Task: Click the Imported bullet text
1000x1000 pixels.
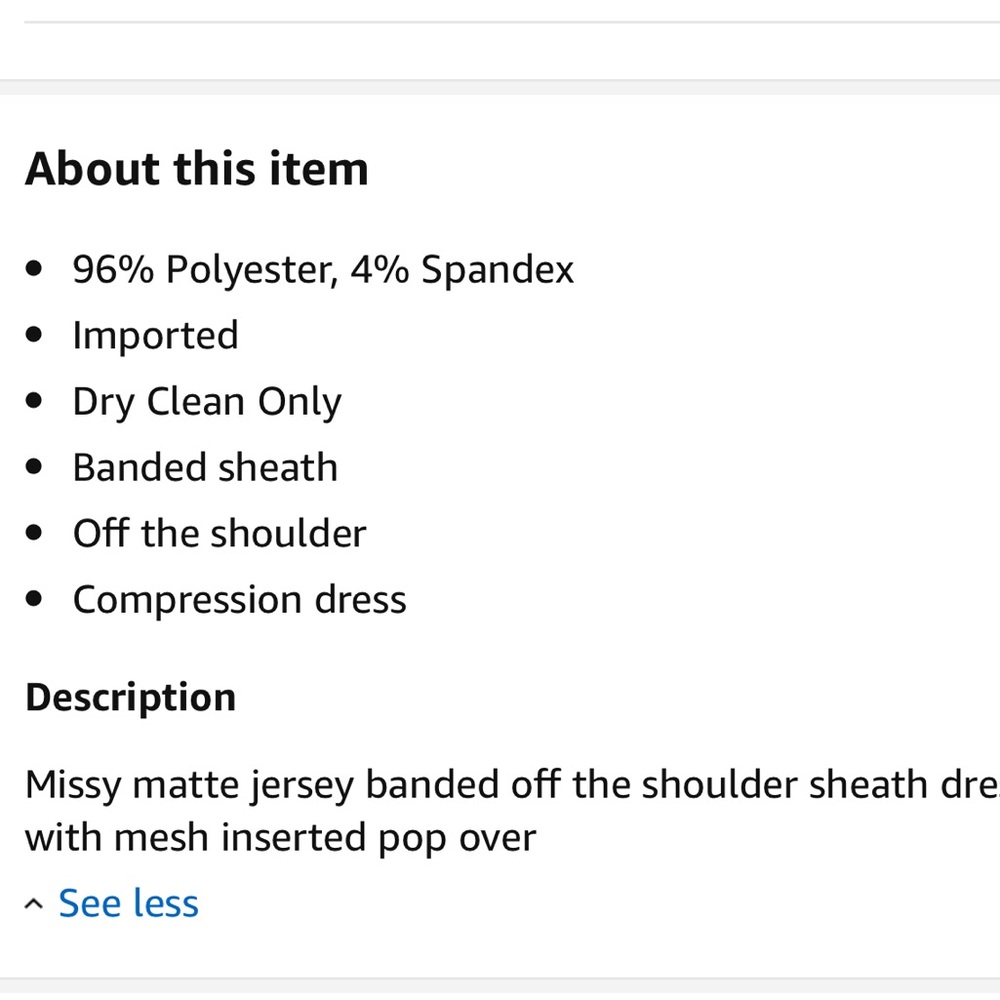Action: [155, 336]
